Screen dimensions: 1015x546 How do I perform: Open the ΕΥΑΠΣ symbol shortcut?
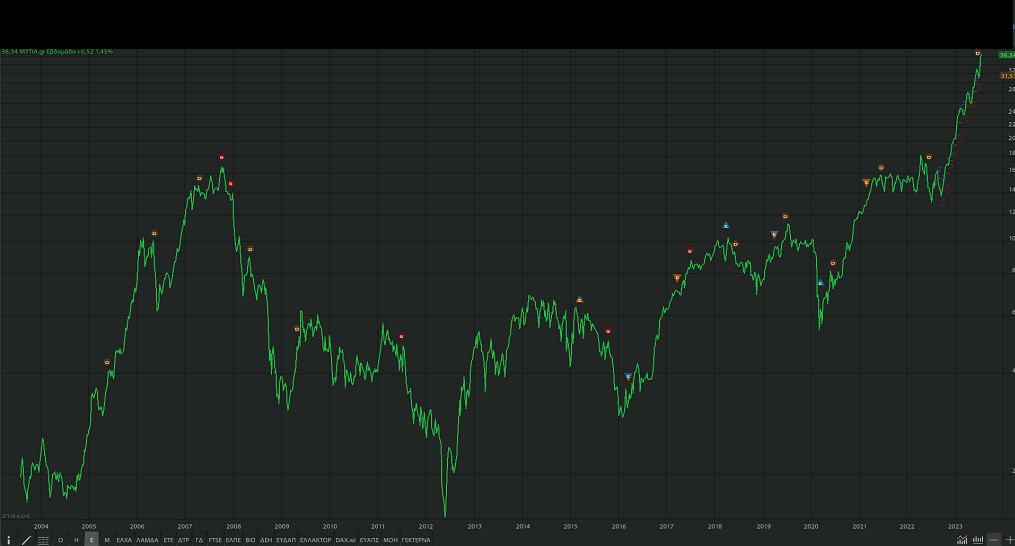point(369,540)
